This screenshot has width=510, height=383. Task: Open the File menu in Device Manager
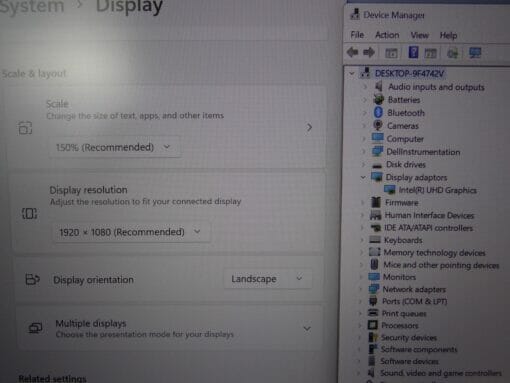point(357,35)
